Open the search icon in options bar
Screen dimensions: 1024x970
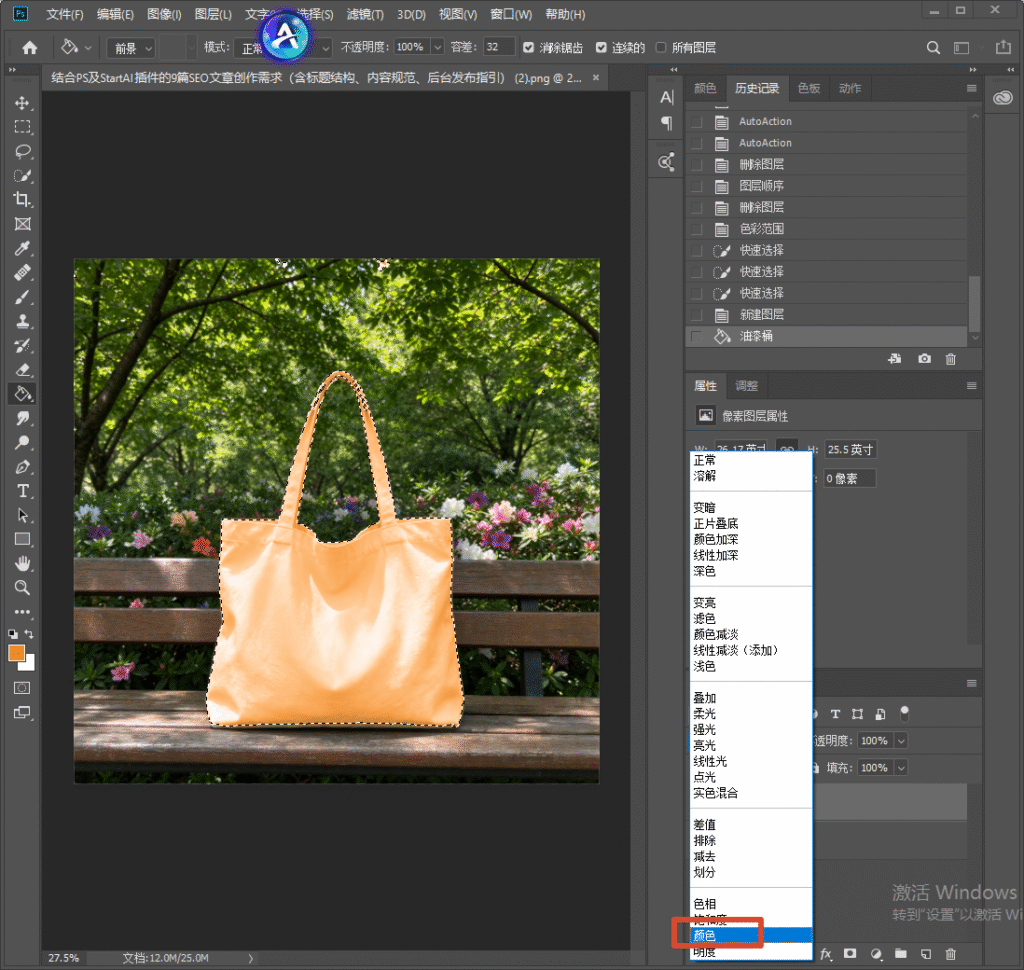(933, 48)
